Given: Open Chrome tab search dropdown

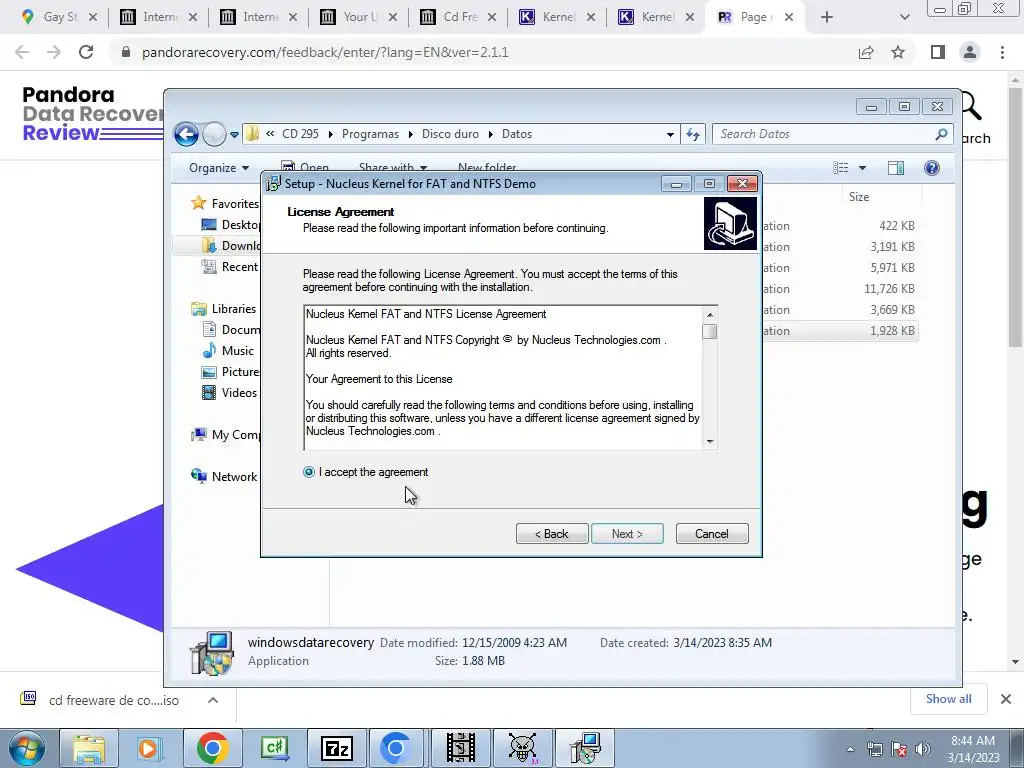Looking at the screenshot, I should [x=904, y=17].
